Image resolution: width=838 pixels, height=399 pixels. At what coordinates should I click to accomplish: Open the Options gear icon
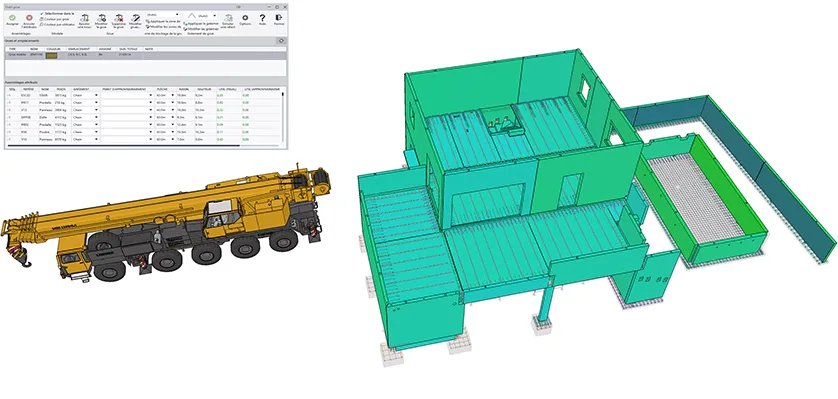coord(245,18)
